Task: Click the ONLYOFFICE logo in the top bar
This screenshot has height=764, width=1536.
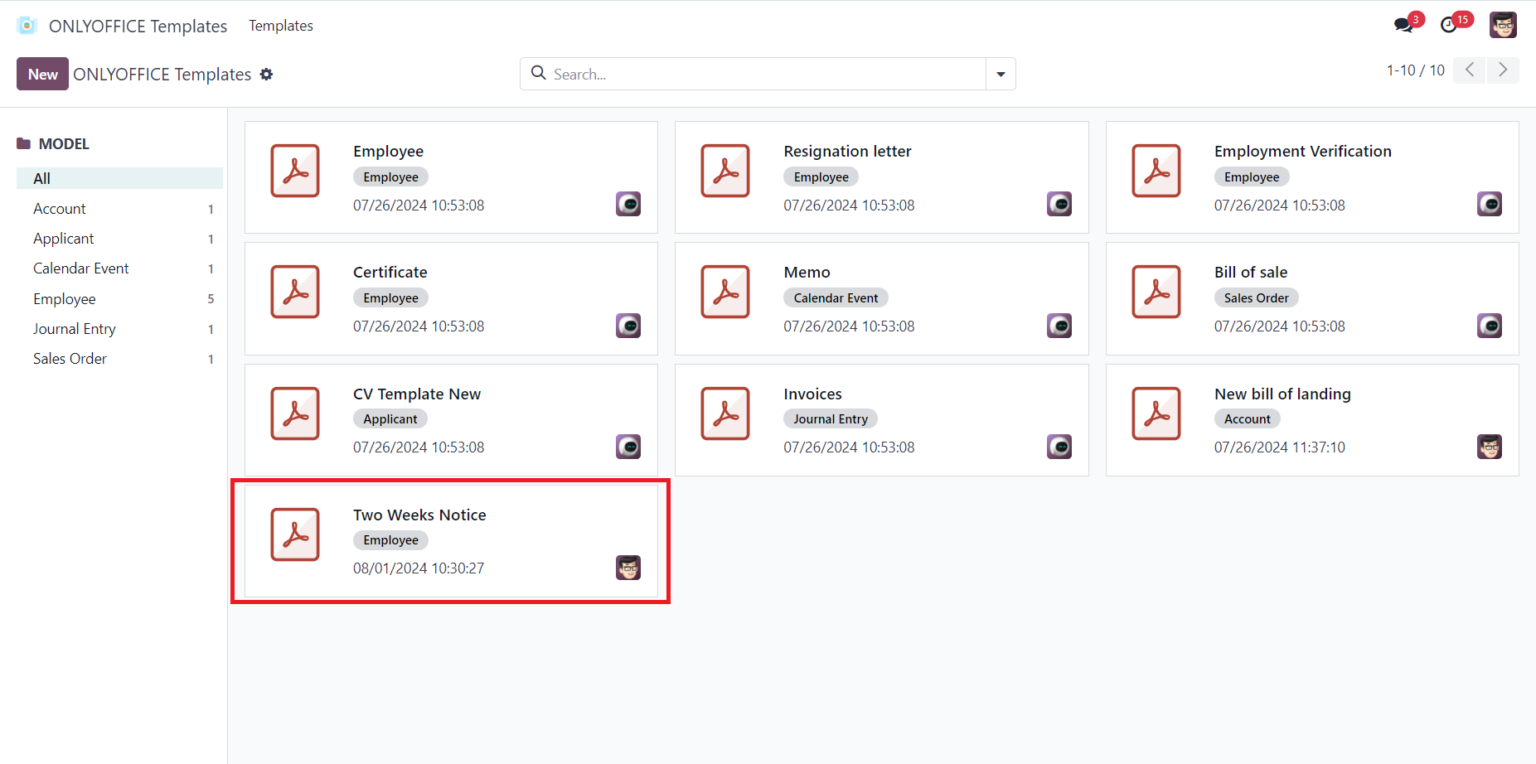Action: [26, 25]
